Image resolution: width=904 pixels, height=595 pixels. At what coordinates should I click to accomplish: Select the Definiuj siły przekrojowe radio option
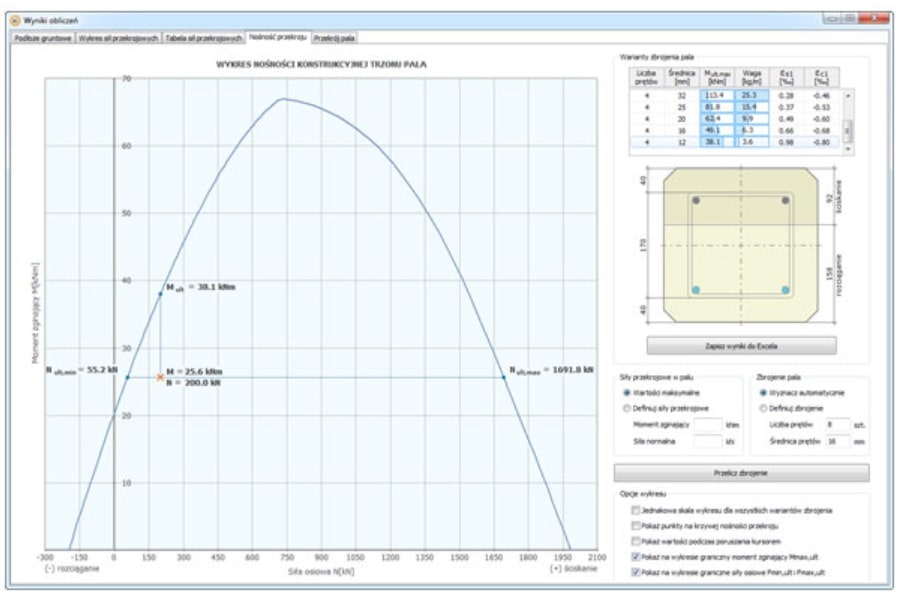click(x=626, y=408)
